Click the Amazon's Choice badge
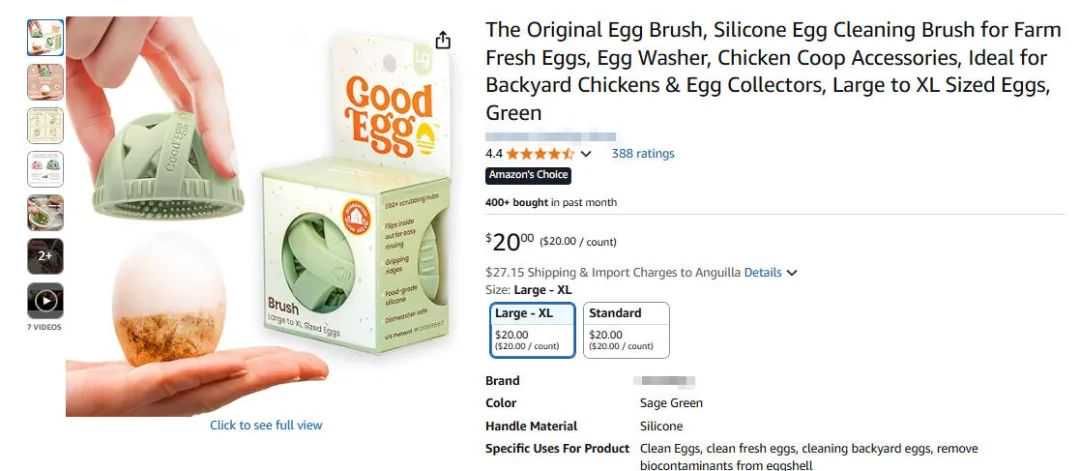Image resolution: width=1080 pixels, height=471 pixels. point(528,175)
